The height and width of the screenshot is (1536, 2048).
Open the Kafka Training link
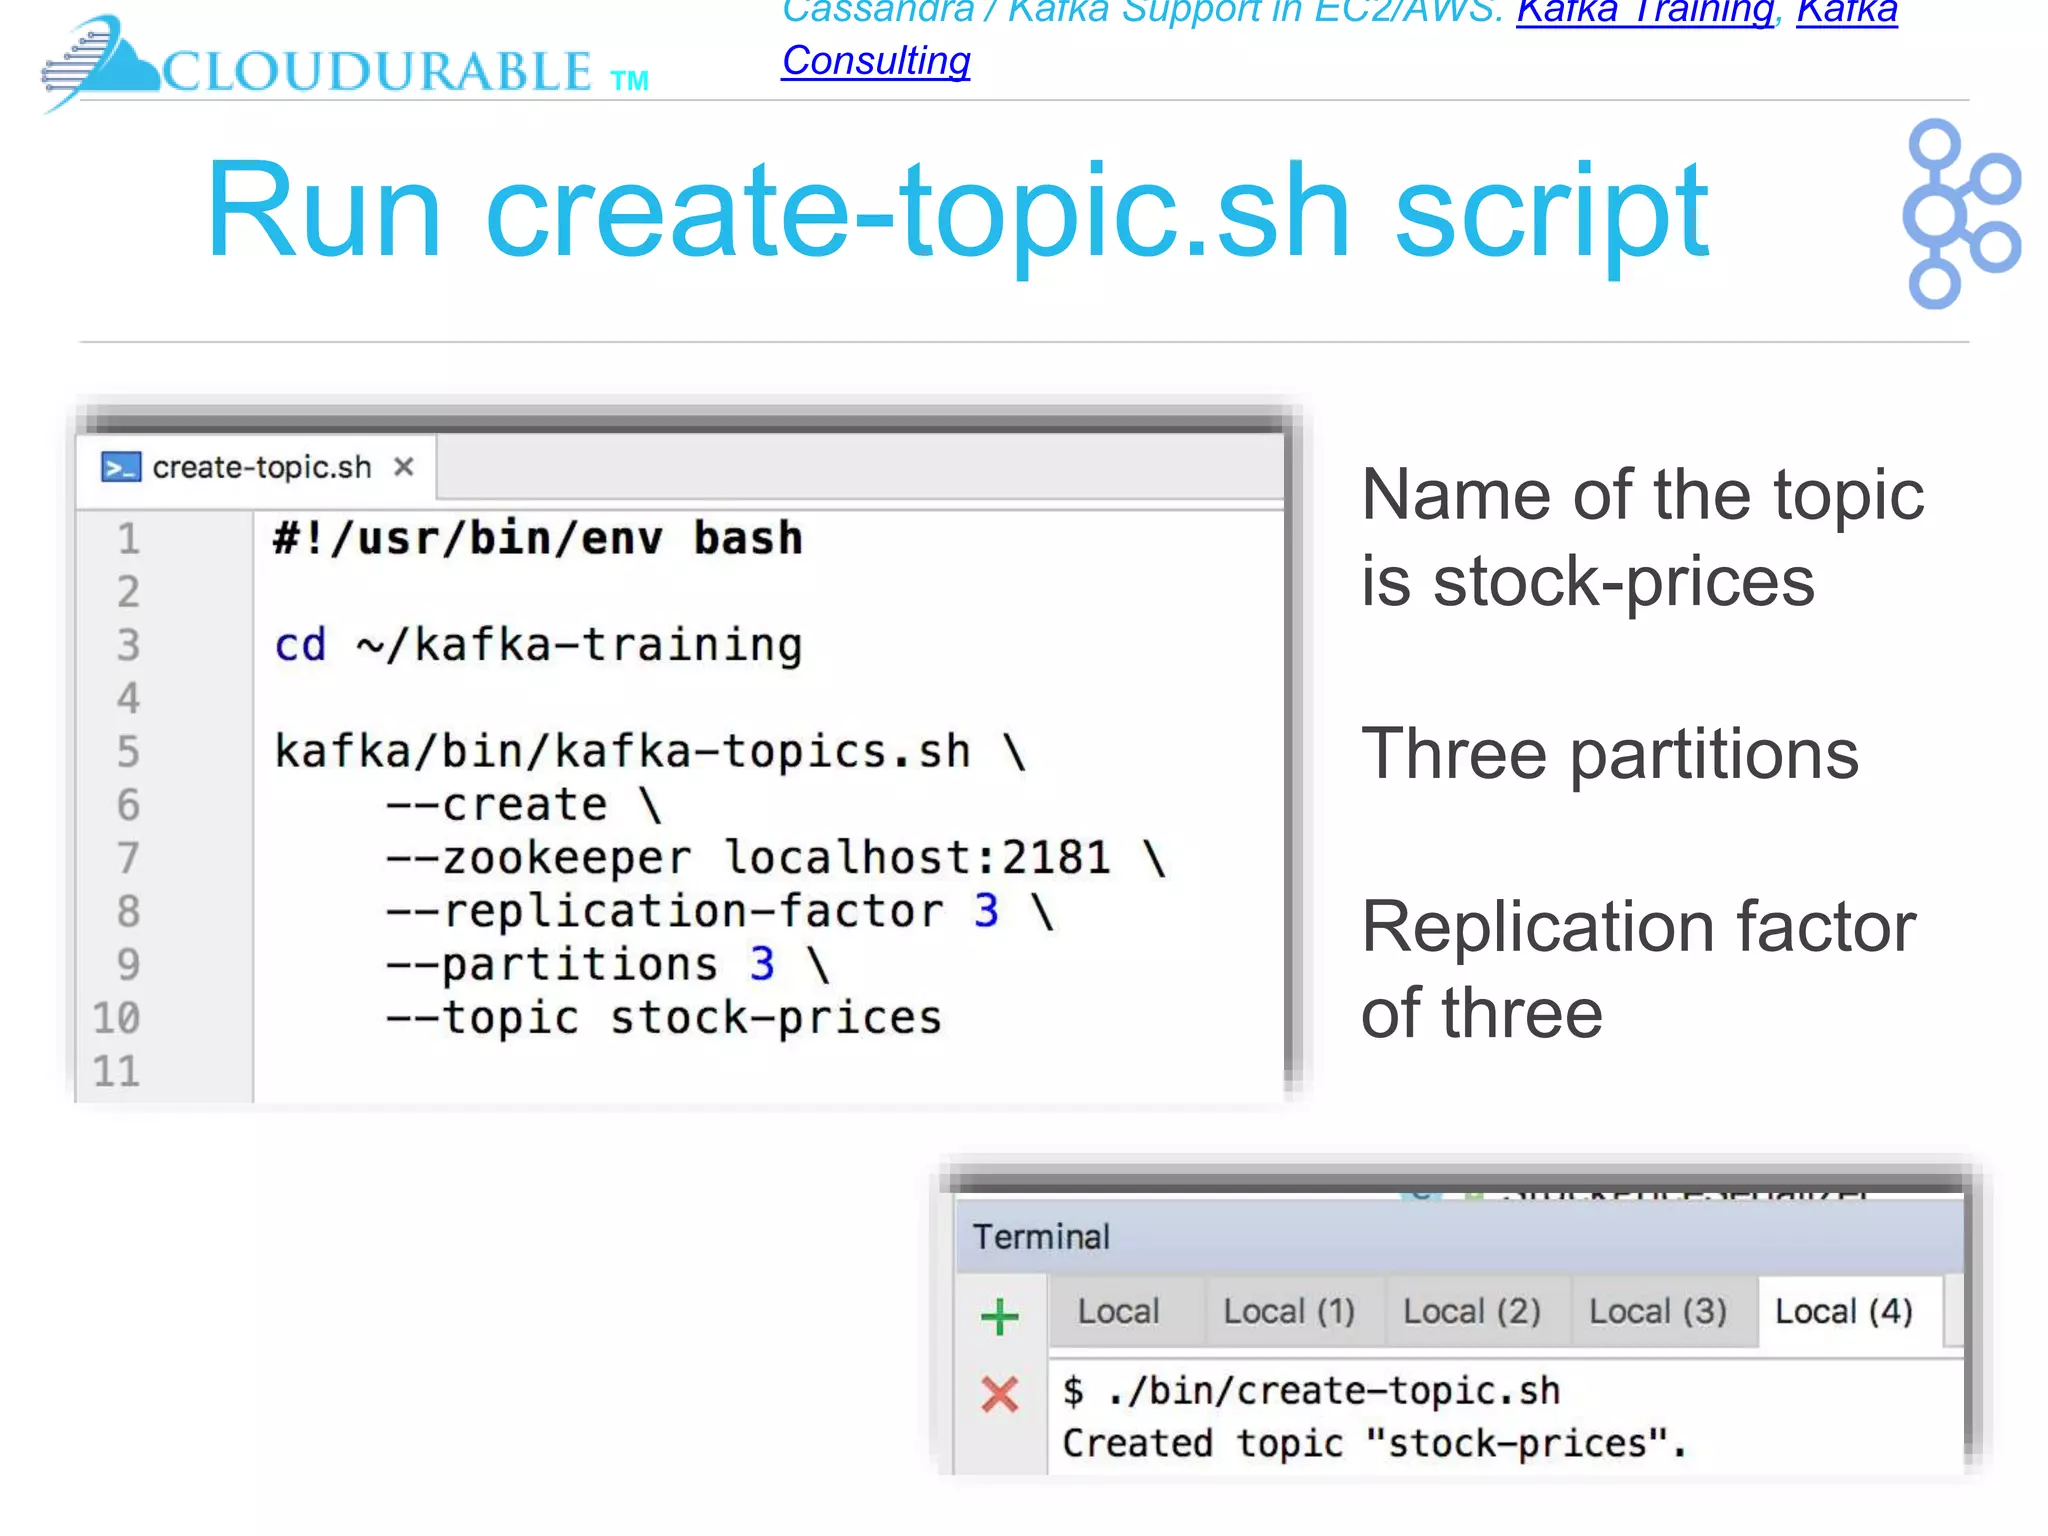pos(1645,12)
